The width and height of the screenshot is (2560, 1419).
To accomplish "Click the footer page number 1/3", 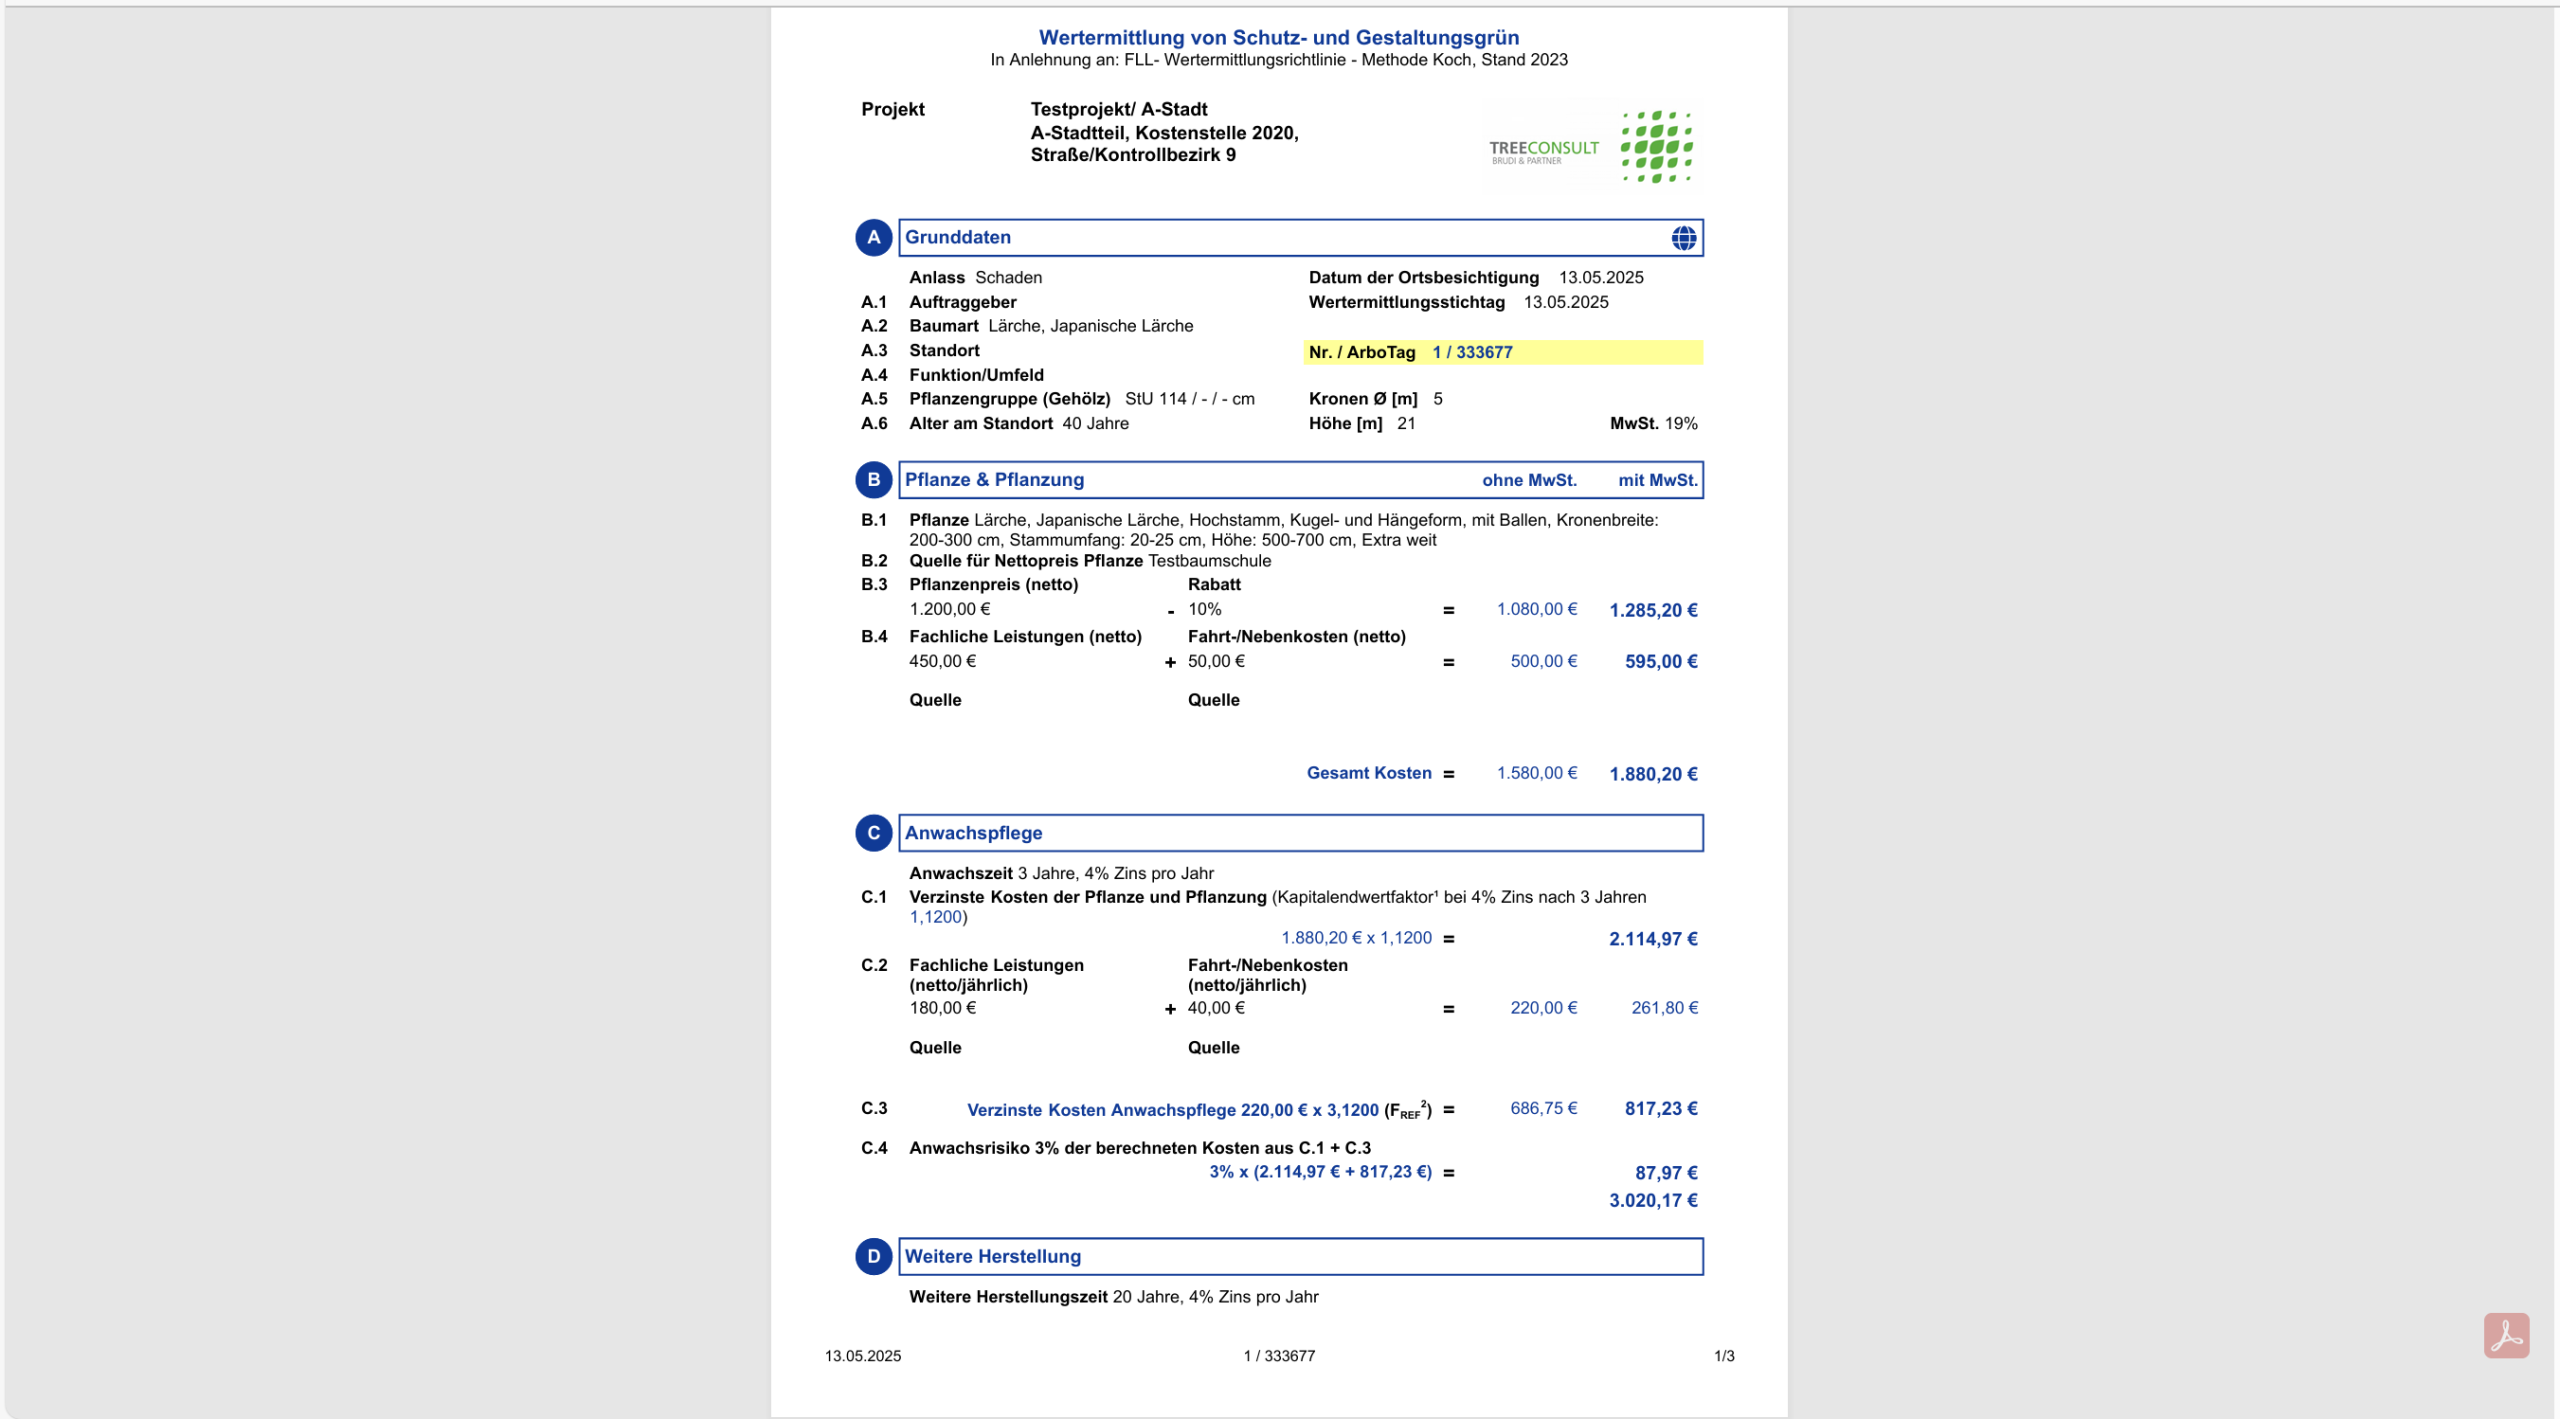I will (1724, 1356).
